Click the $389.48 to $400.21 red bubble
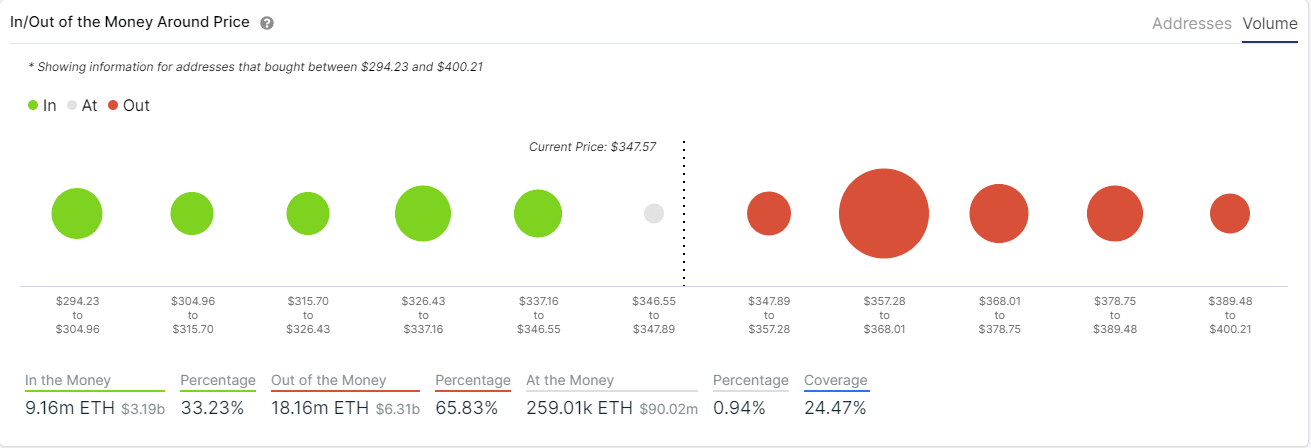Image resolution: width=1311 pixels, height=448 pixels. click(1230, 213)
